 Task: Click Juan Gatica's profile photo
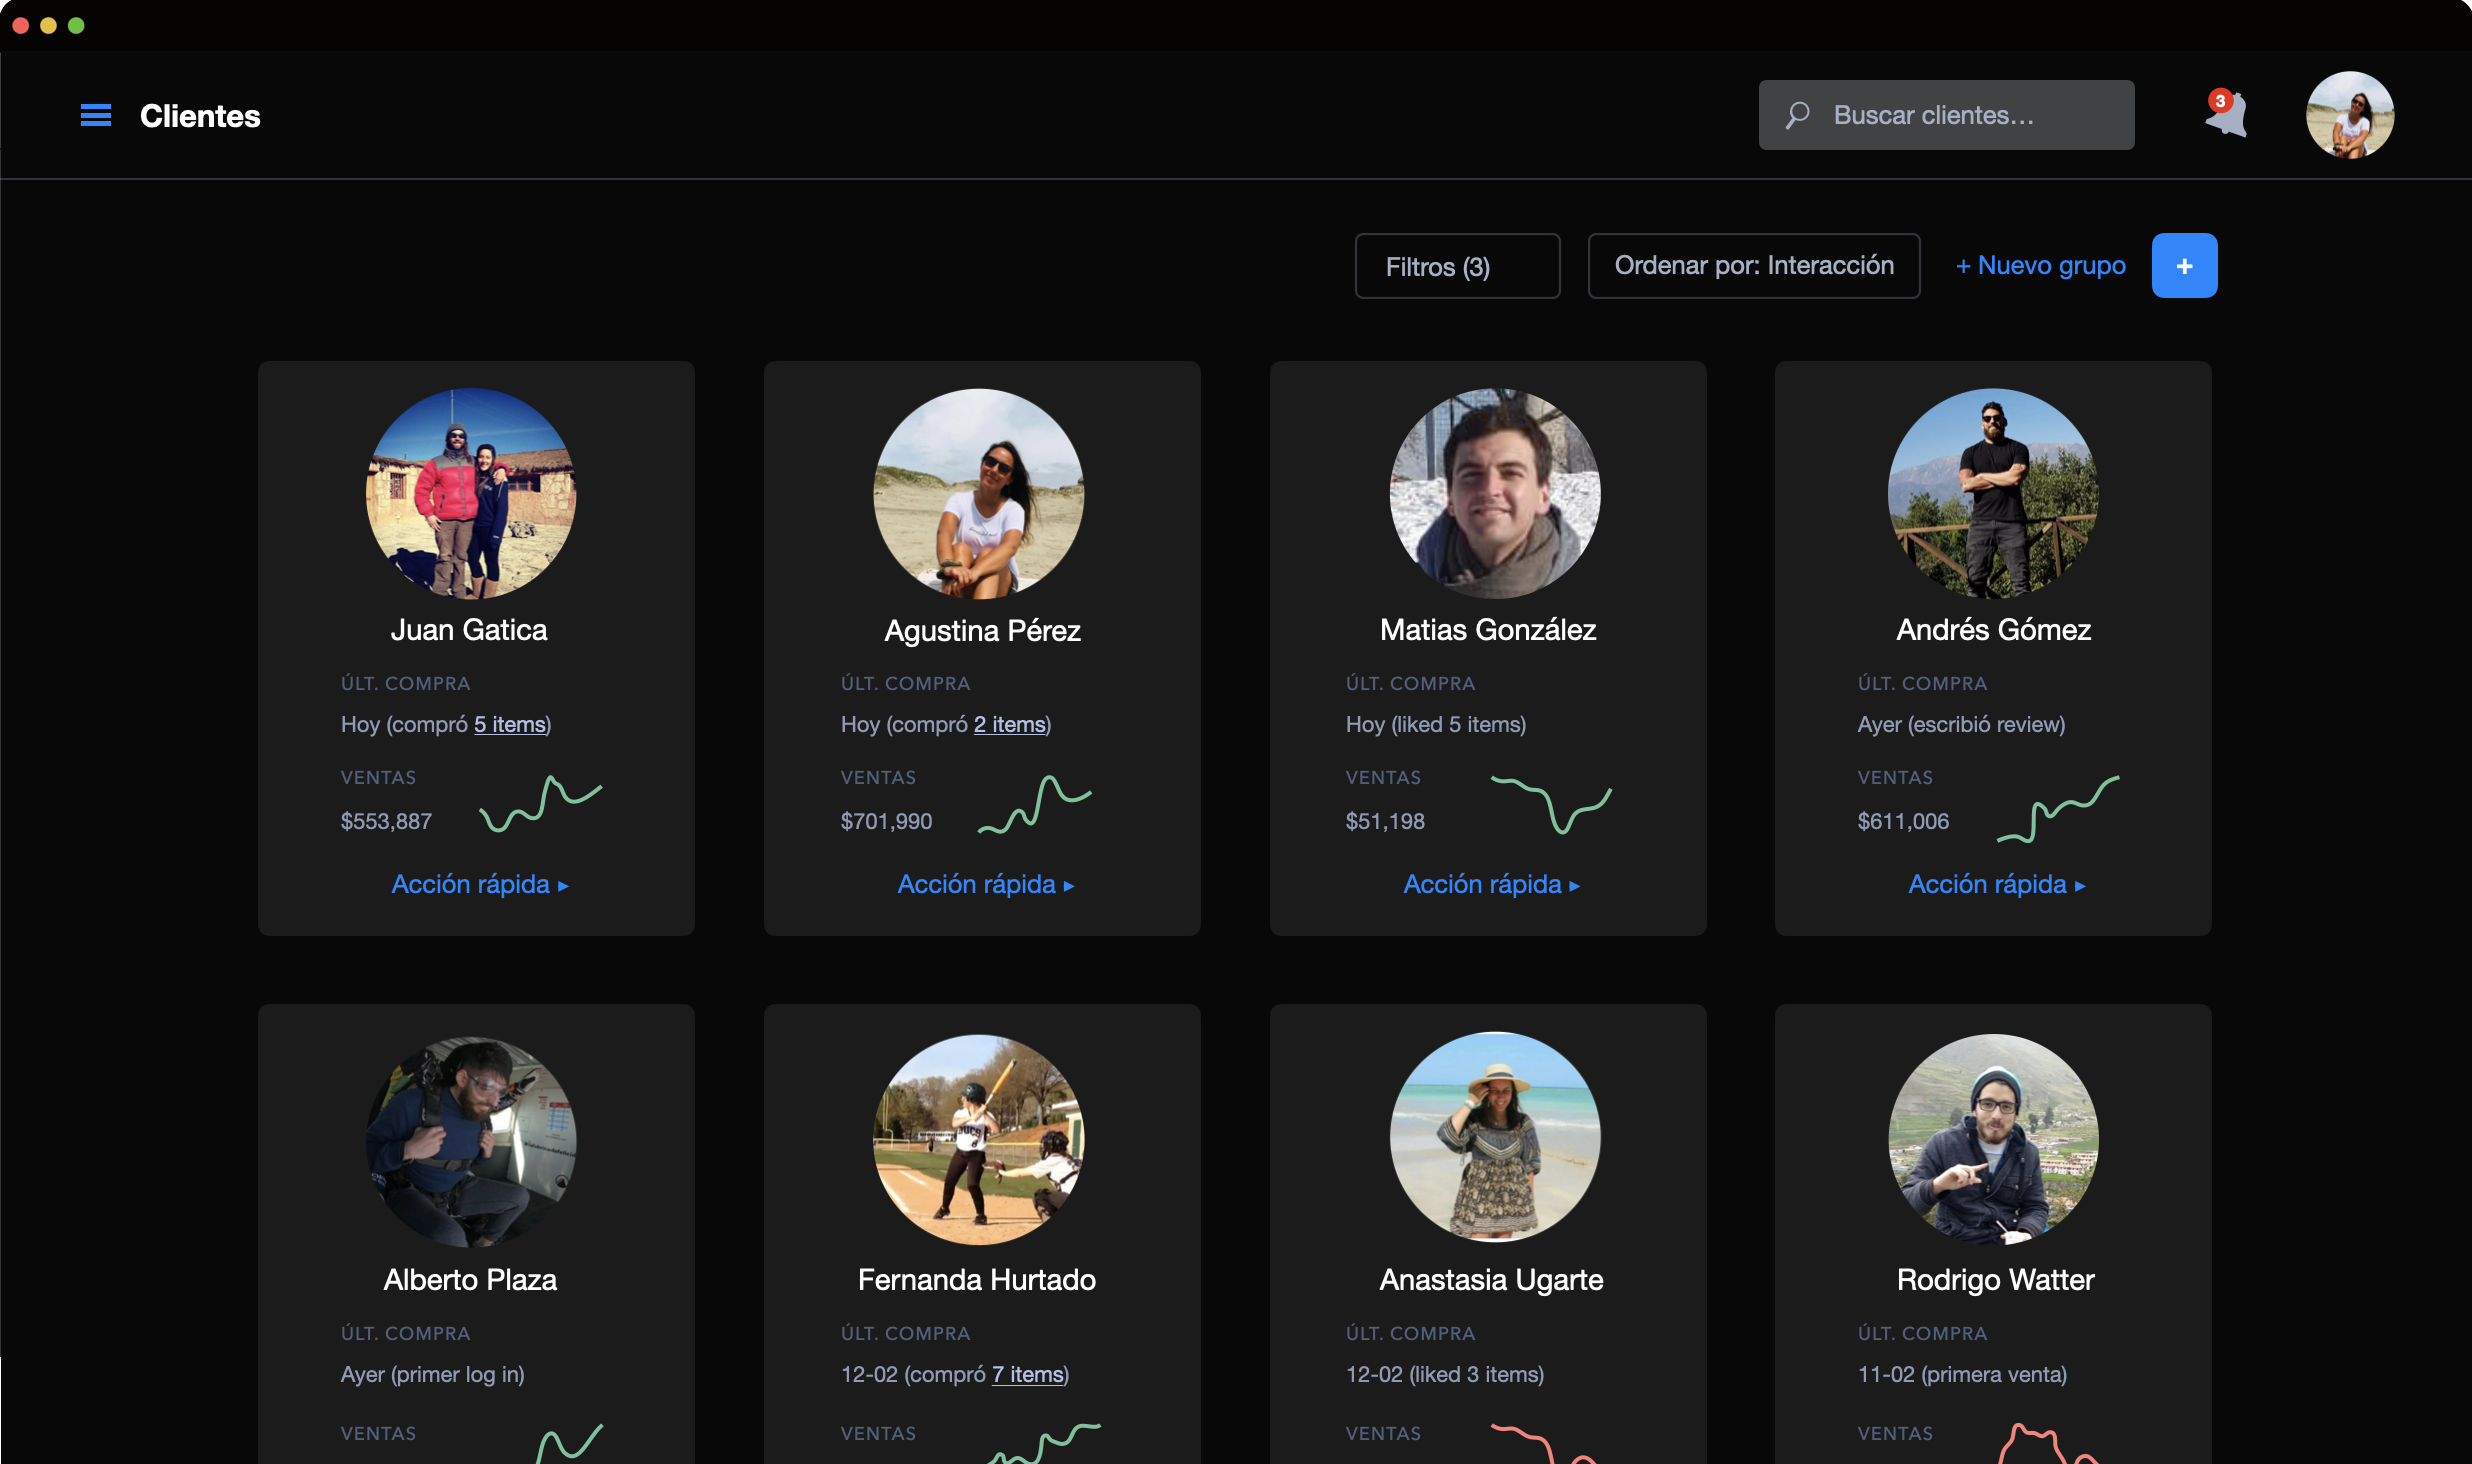point(471,494)
